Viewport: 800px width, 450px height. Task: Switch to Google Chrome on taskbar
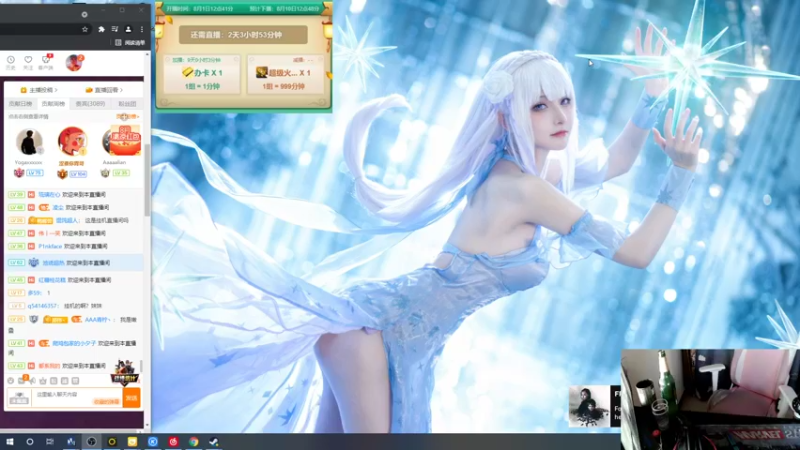coord(193,442)
